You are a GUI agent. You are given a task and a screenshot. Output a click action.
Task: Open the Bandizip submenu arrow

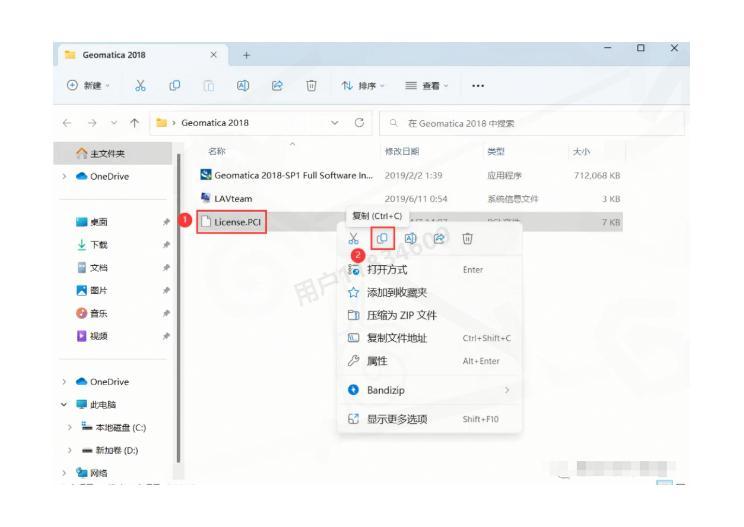507,390
